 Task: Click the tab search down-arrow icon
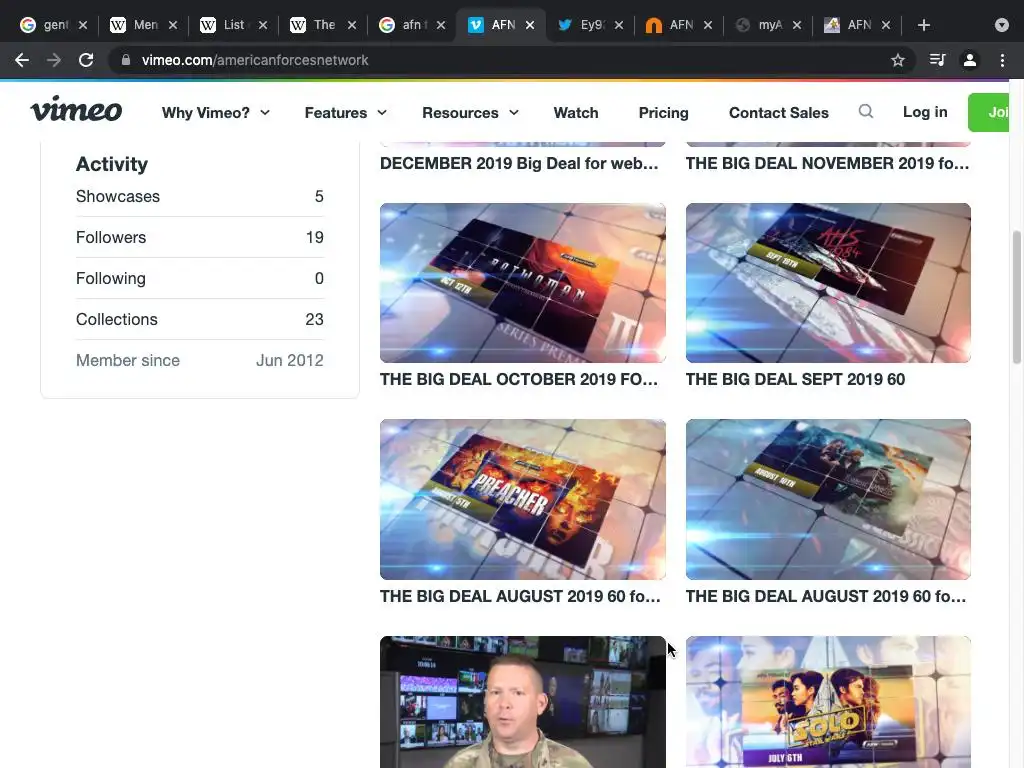coord(1002,25)
